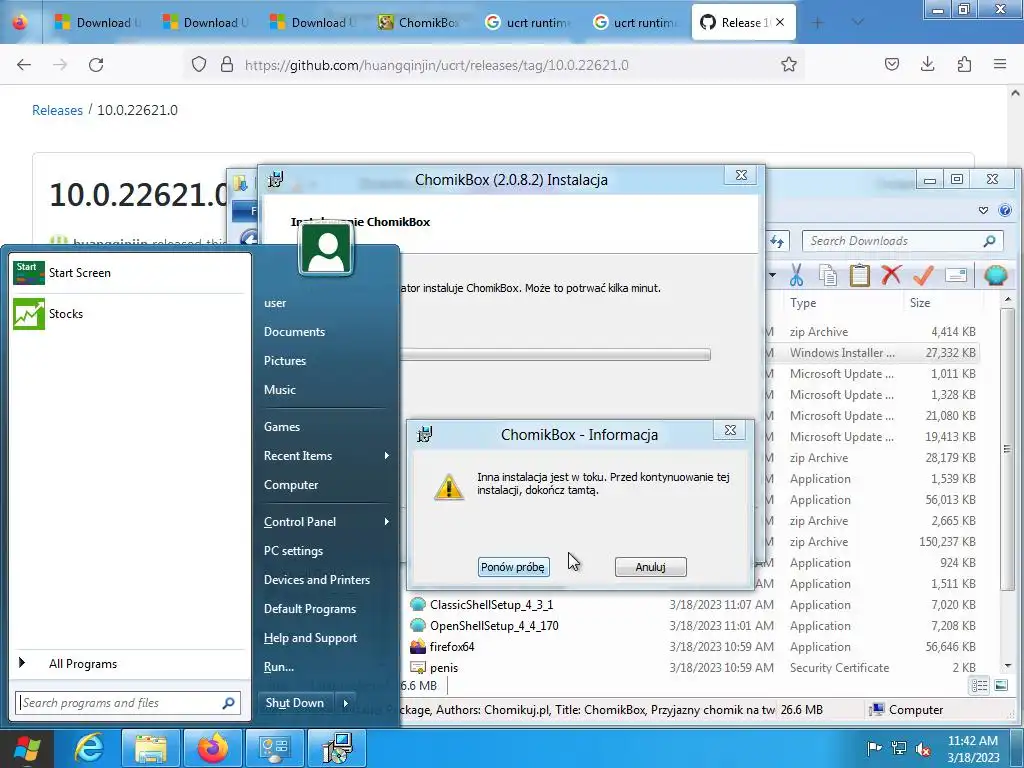1024x768 pixels.
Task: Open the Run... dialog
Action: coord(279,667)
